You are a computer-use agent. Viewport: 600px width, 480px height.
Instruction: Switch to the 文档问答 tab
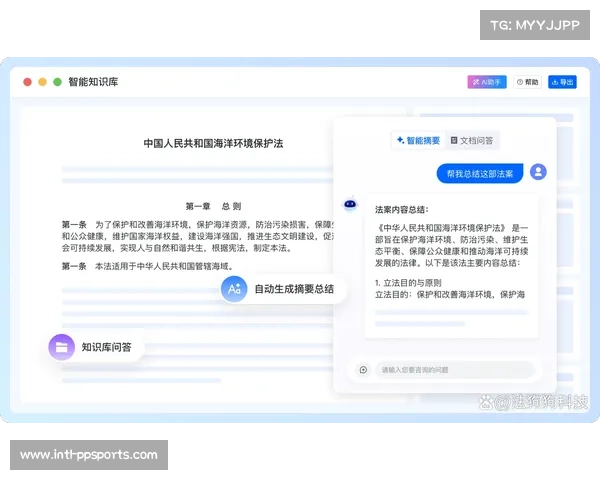(x=472, y=140)
